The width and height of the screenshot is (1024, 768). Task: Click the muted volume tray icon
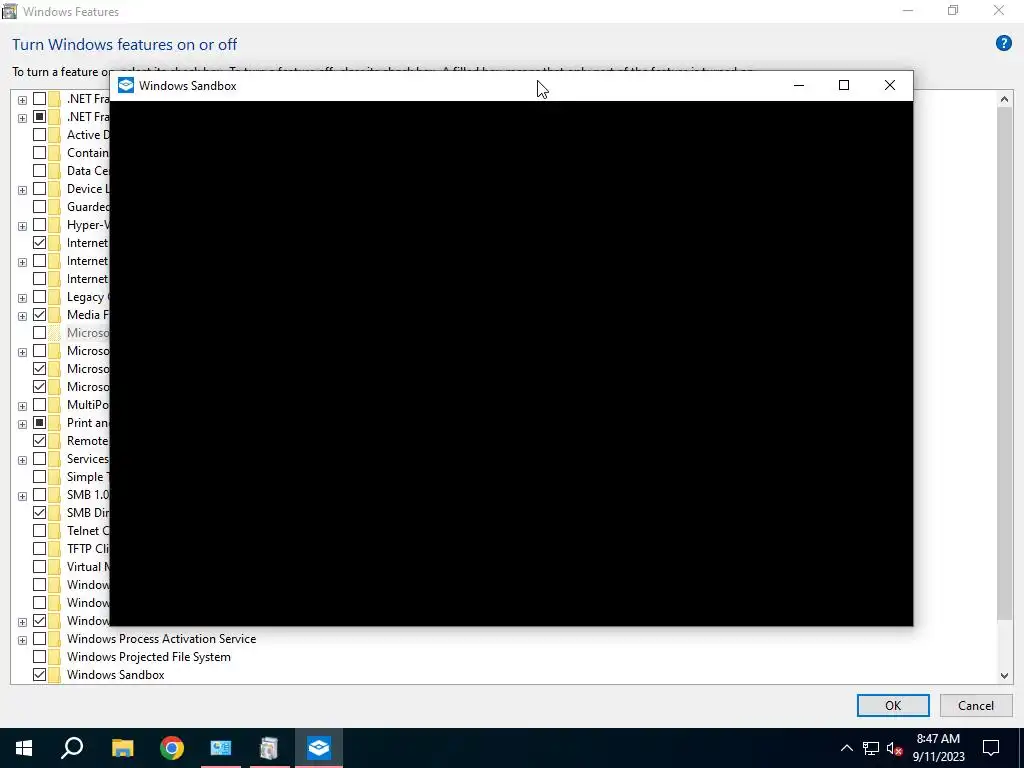[895, 748]
